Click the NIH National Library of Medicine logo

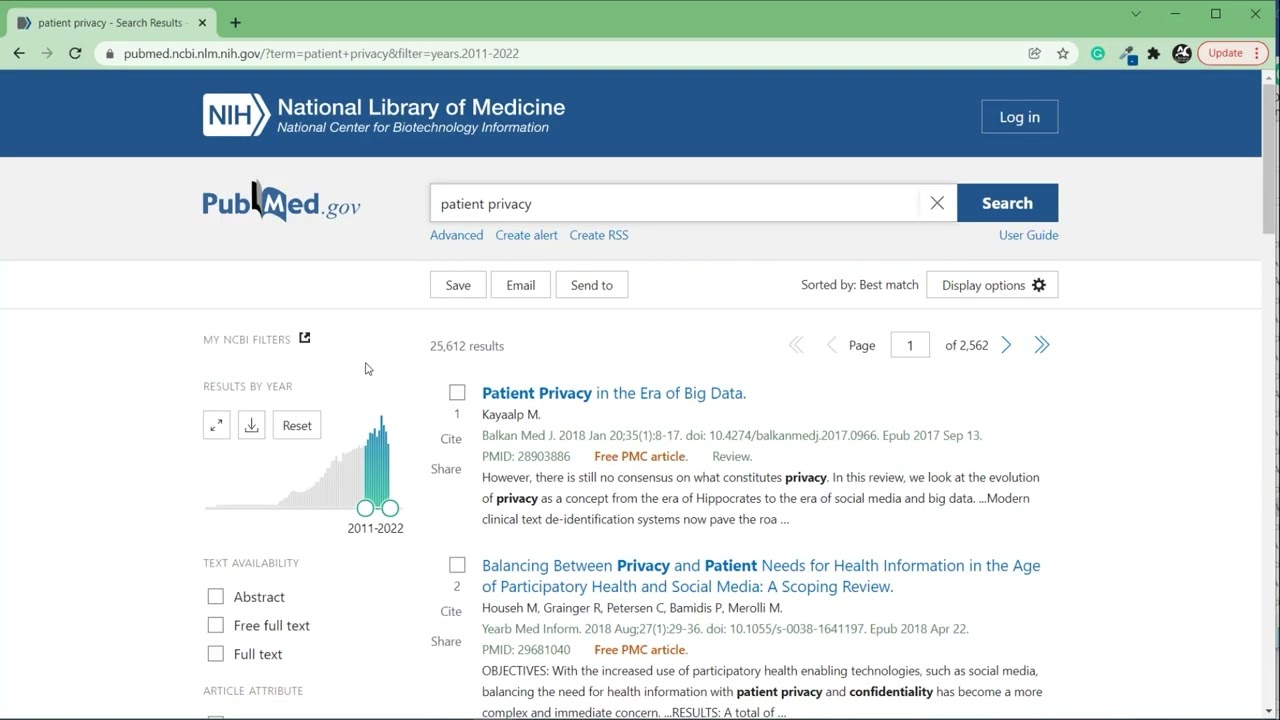pyautogui.click(x=384, y=115)
